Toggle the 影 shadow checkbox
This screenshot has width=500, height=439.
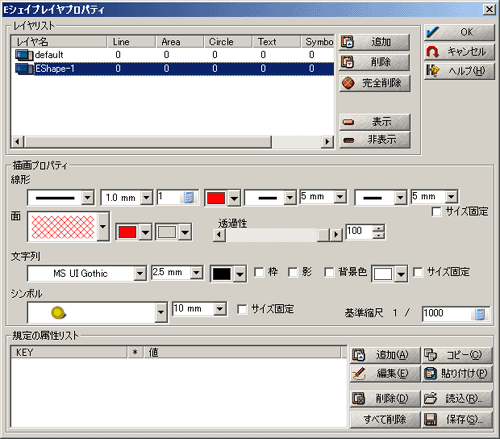pyautogui.click(x=293, y=272)
